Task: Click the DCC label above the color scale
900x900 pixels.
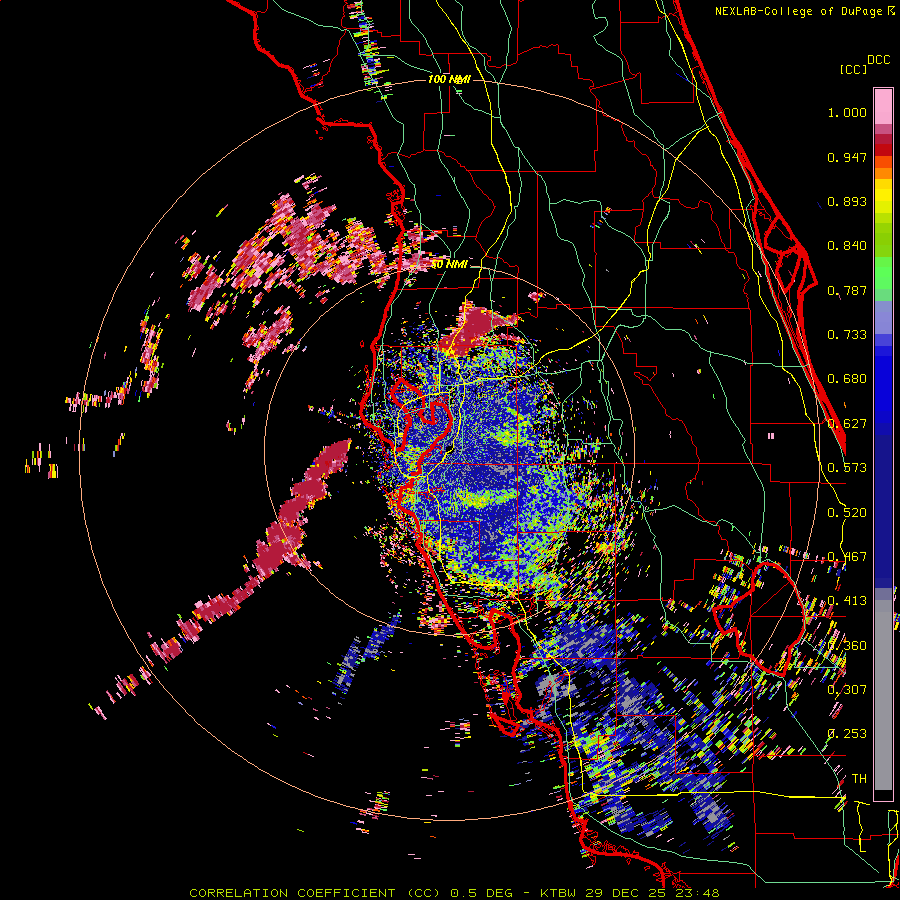Action: [879, 60]
